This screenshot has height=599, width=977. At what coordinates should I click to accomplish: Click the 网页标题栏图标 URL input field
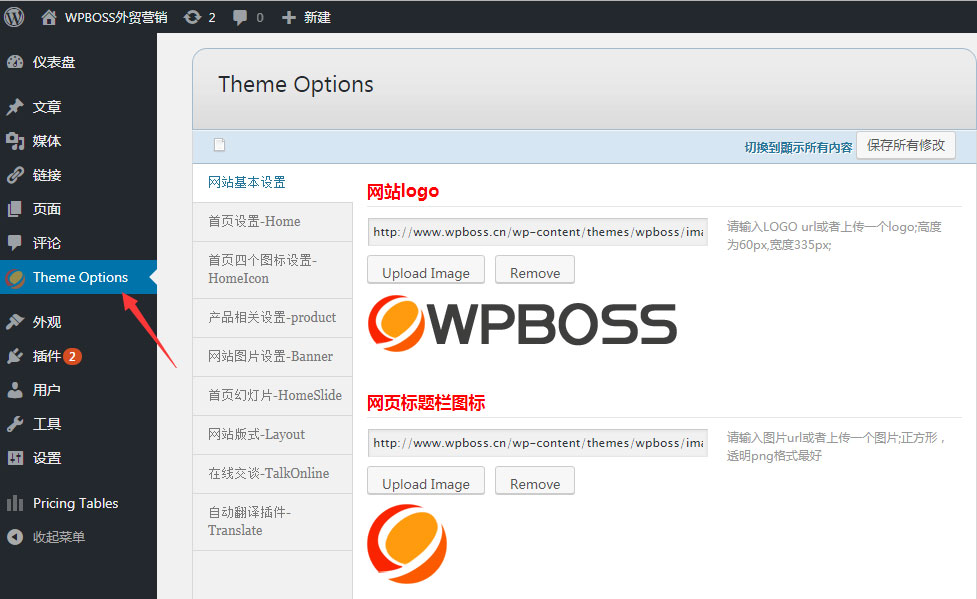[538, 443]
